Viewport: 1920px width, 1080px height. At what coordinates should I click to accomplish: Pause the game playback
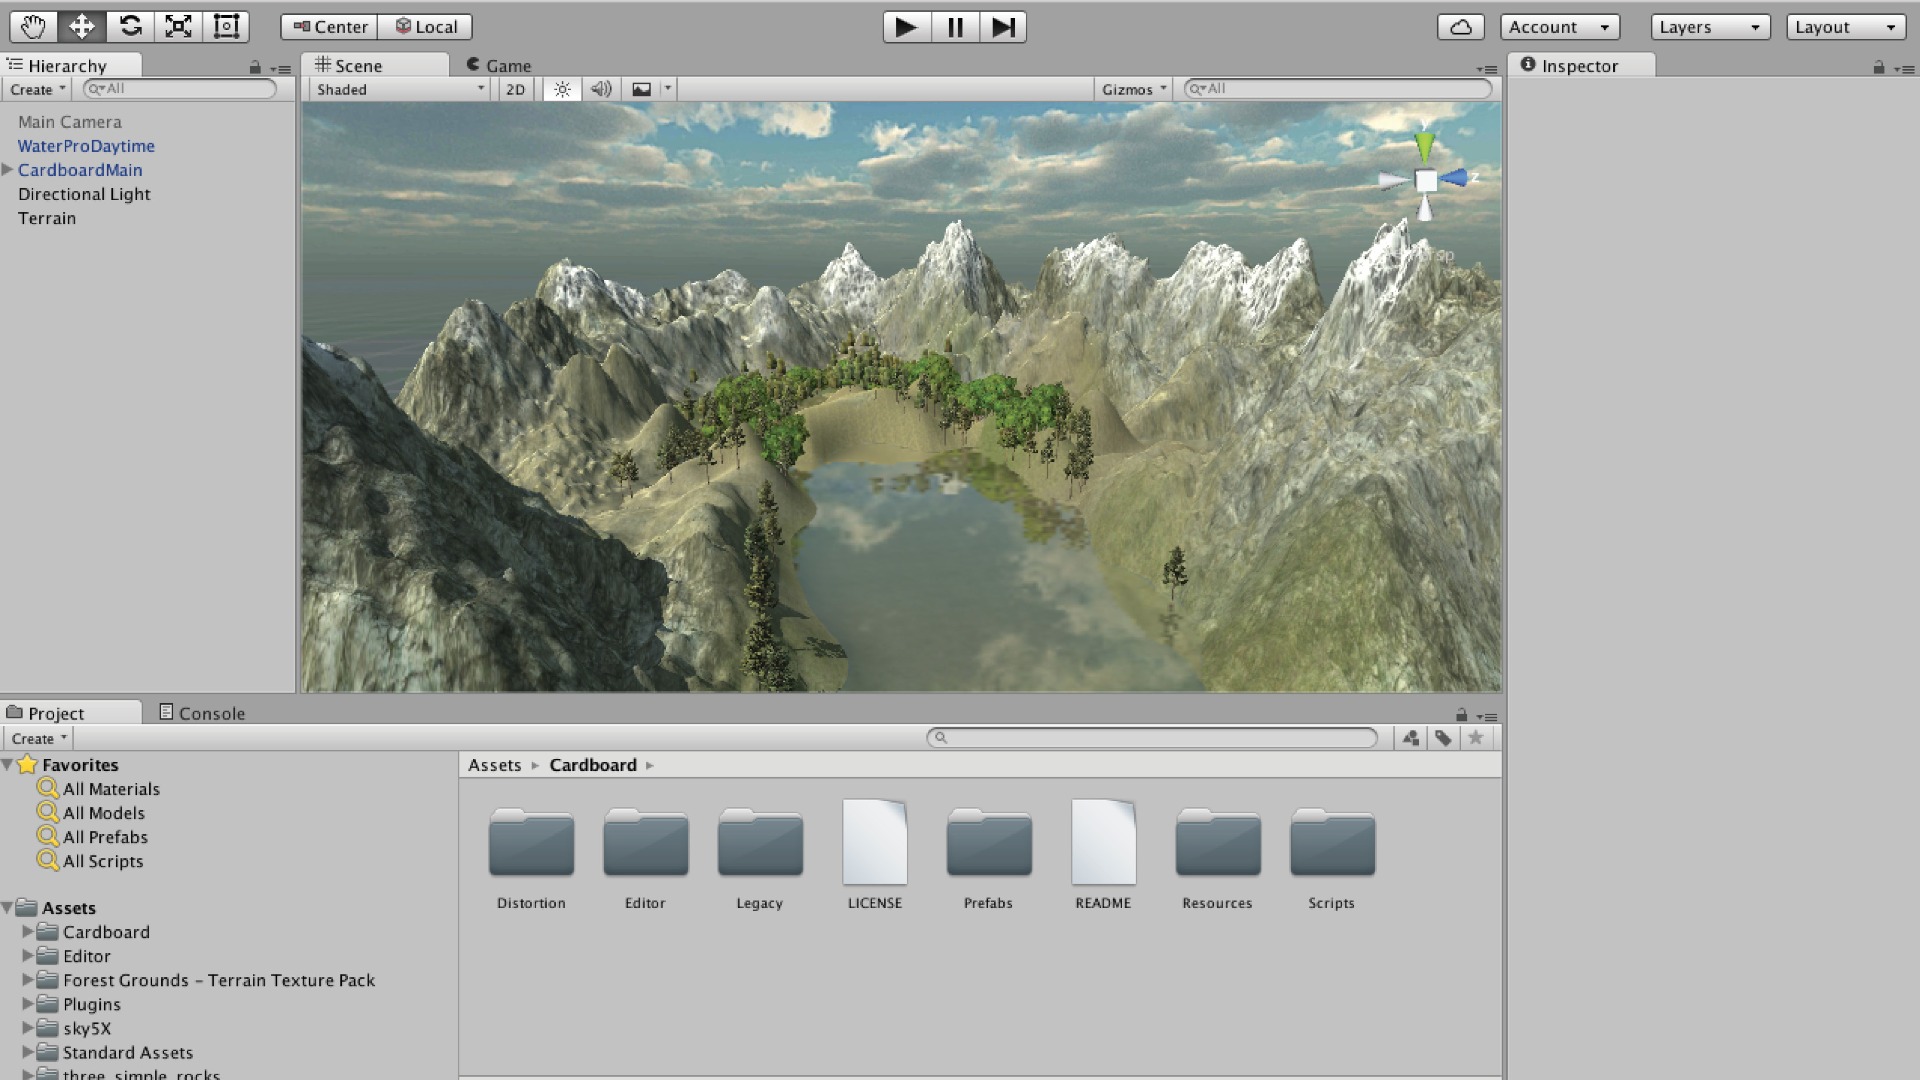coord(955,27)
